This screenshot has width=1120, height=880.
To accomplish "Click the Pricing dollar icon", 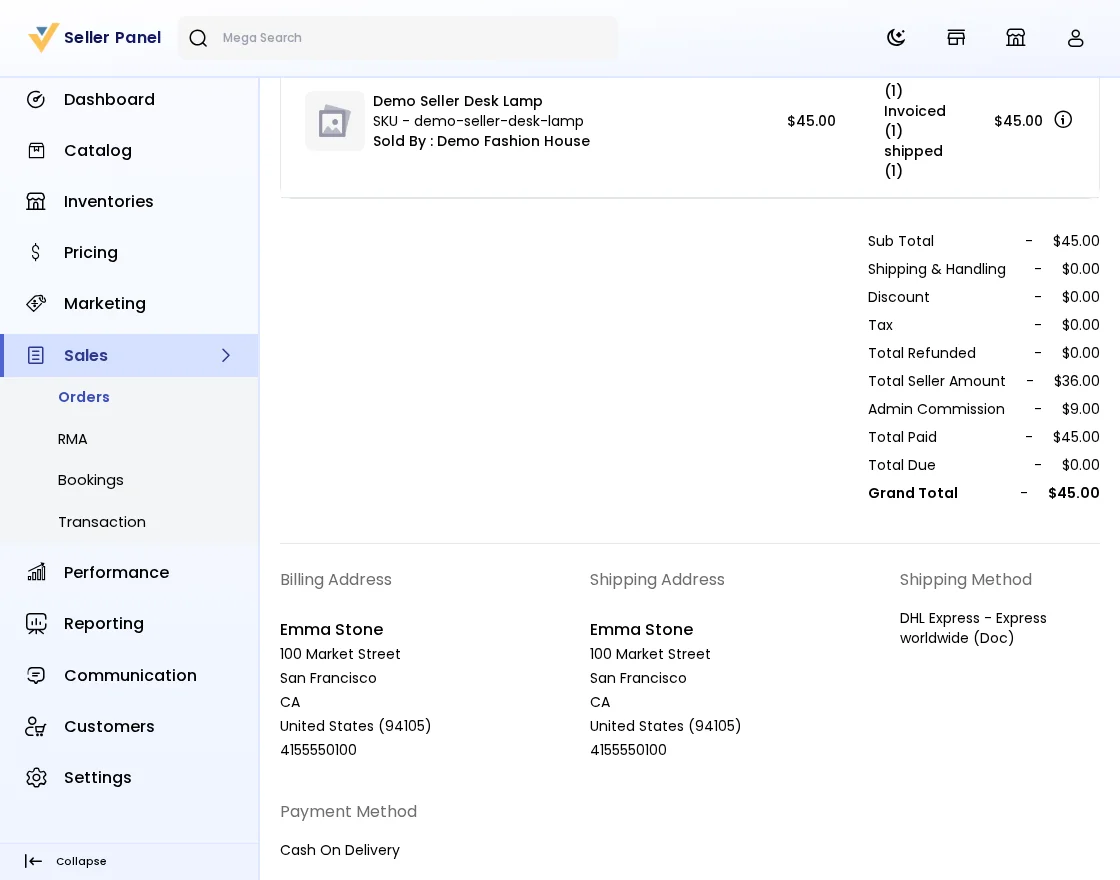I will click(36, 252).
